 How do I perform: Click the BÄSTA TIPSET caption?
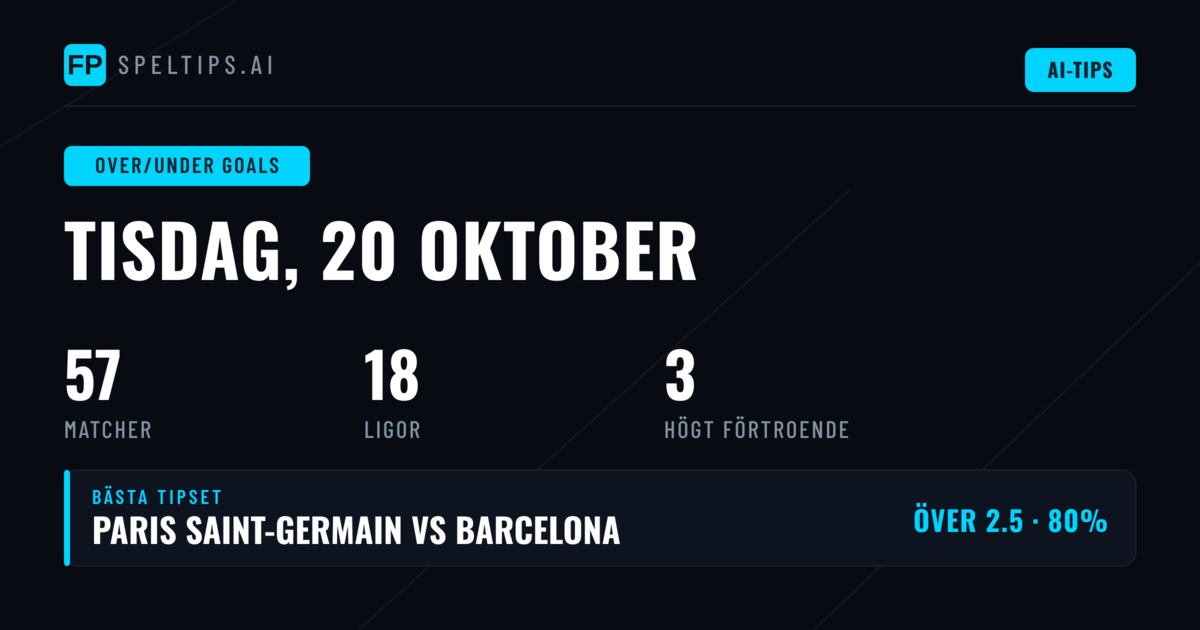pos(157,497)
